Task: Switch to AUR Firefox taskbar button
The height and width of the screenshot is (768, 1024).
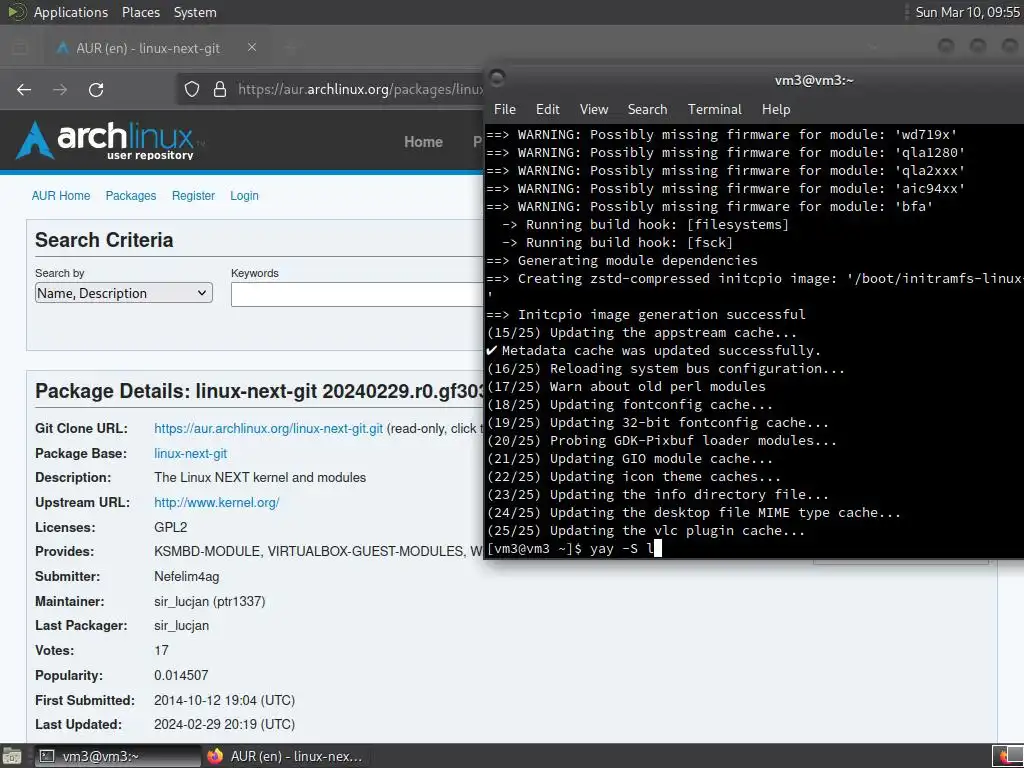Action: (x=285, y=756)
